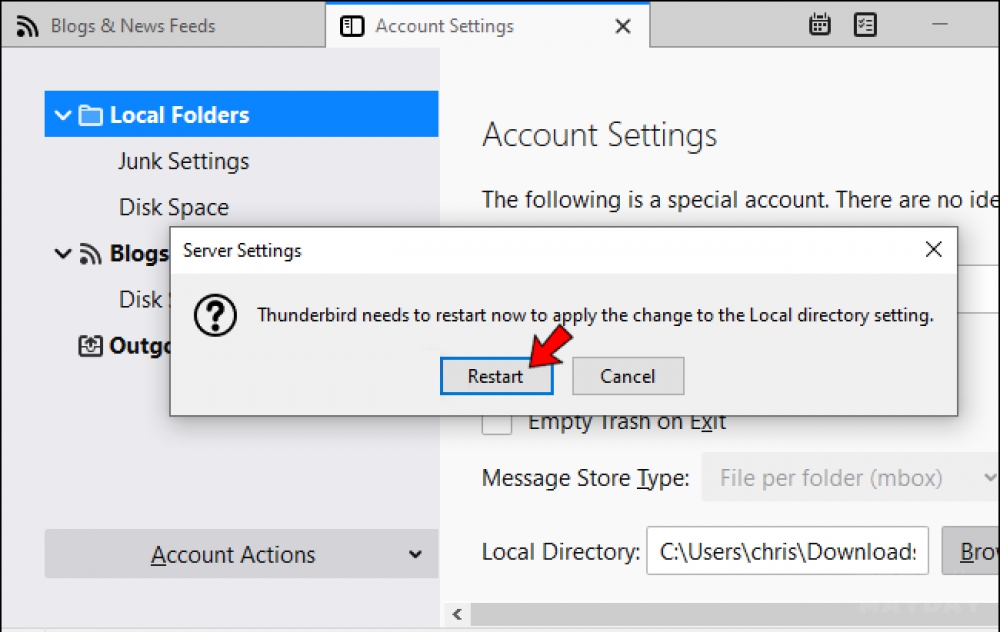Click the restart message text in dialog
Viewport: 1000px width, 632px height.
[x=595, y=315]
